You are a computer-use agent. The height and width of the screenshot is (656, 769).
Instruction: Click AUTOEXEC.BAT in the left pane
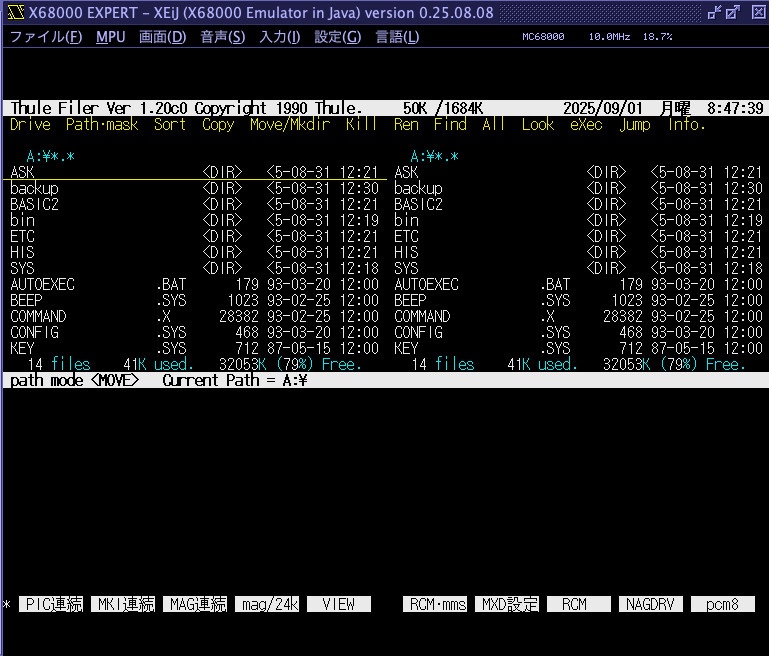coord(42,284)
